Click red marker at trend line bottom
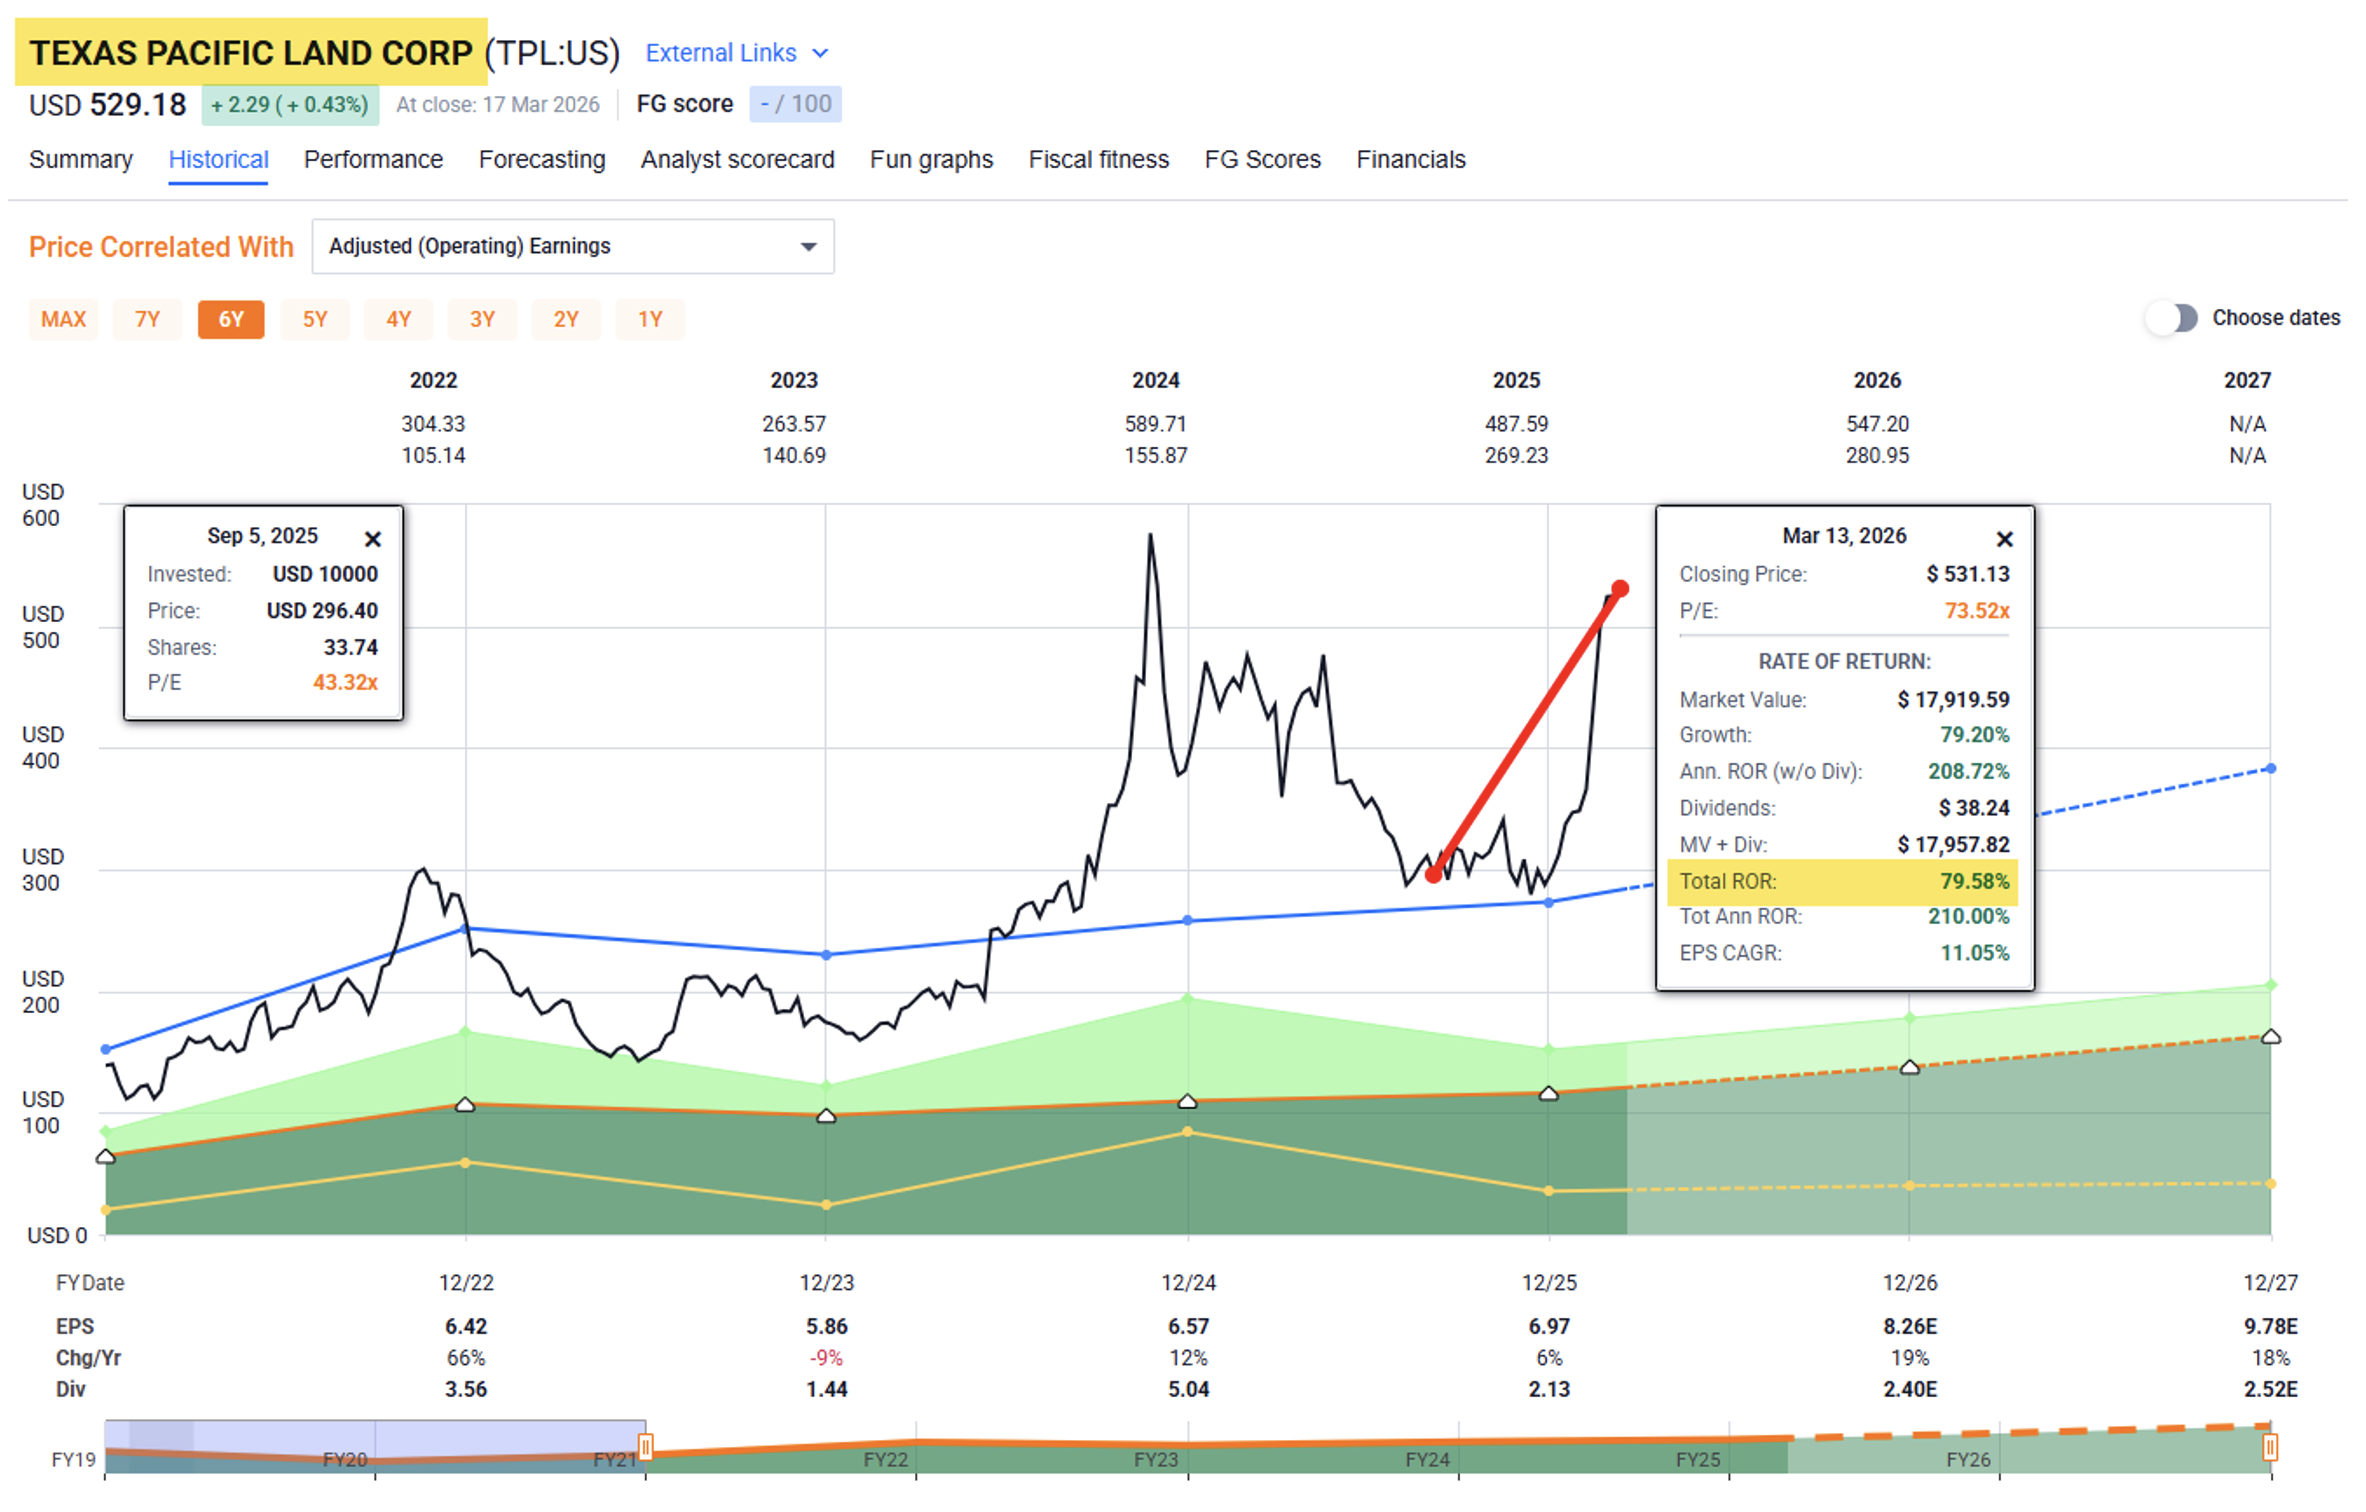 pos(1433,875)
